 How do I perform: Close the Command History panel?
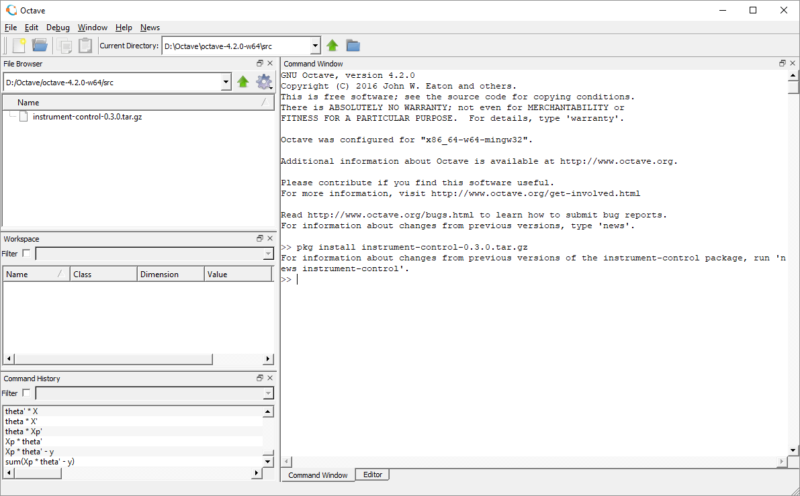click(x=270, y=378)
